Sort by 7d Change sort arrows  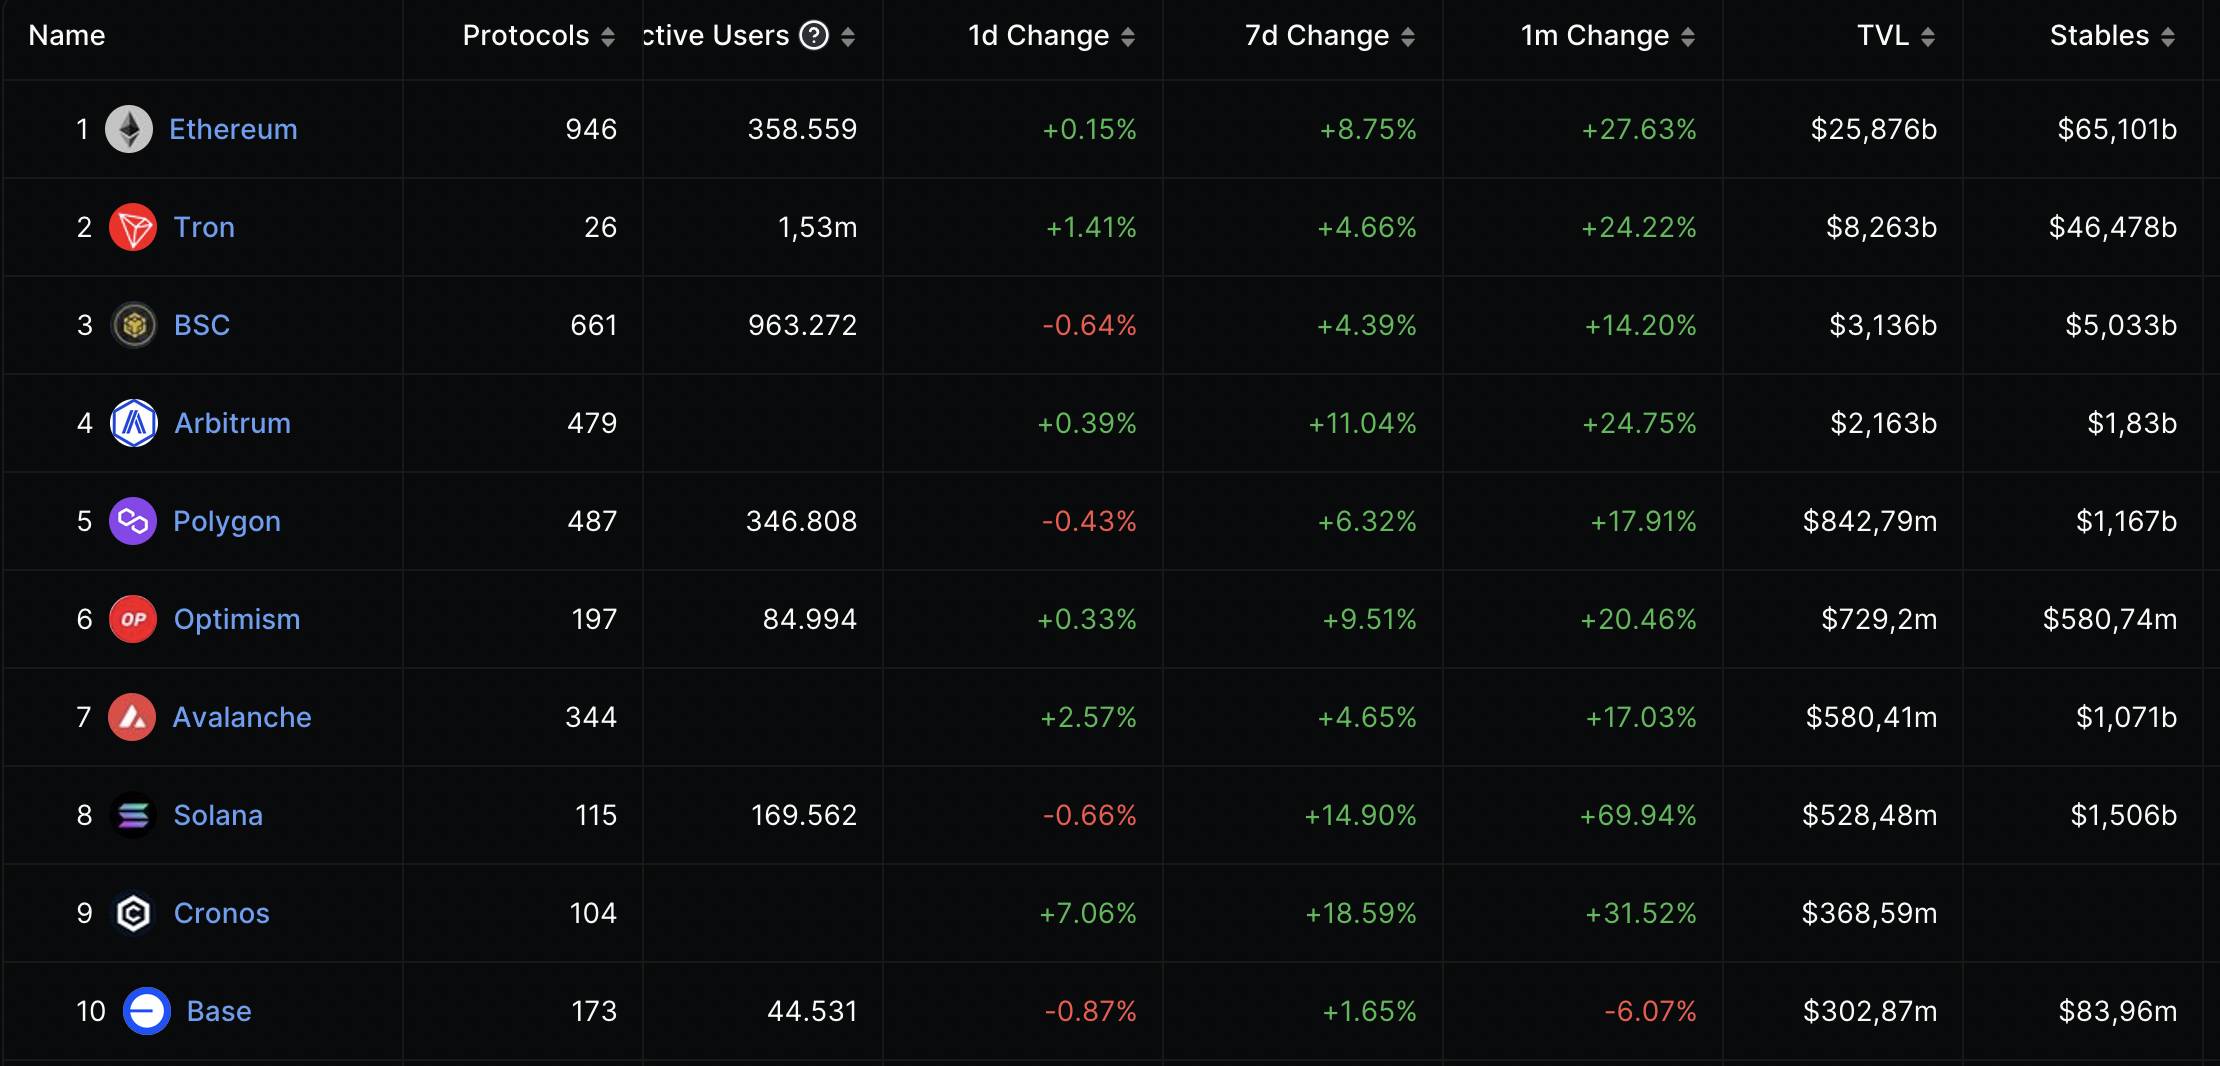coord(1408,37)
